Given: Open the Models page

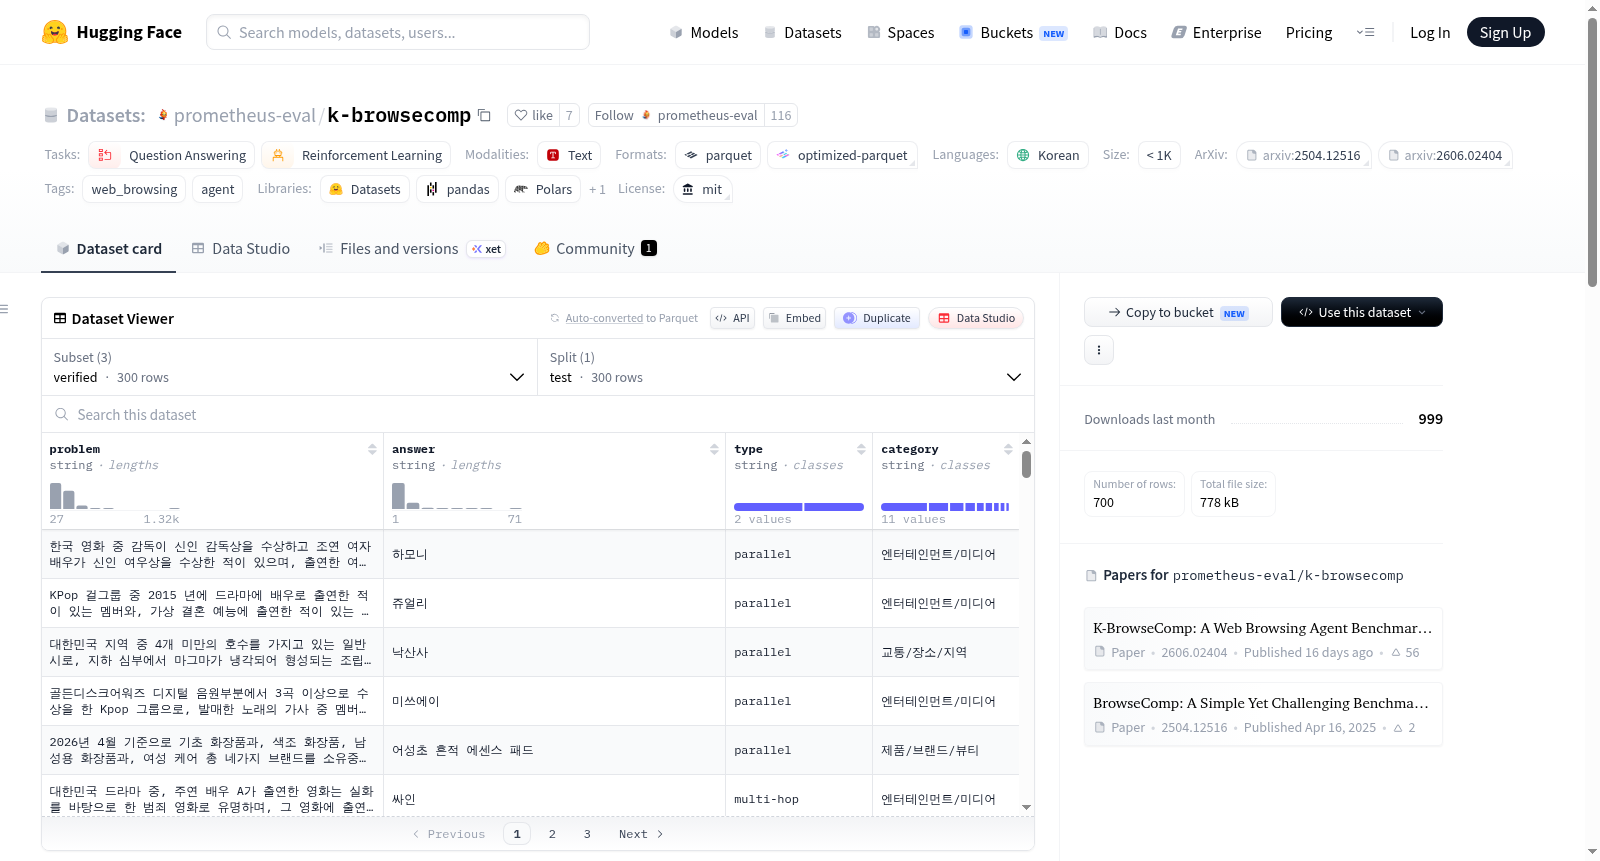Looking at the screenshot, I should (704, 33).
